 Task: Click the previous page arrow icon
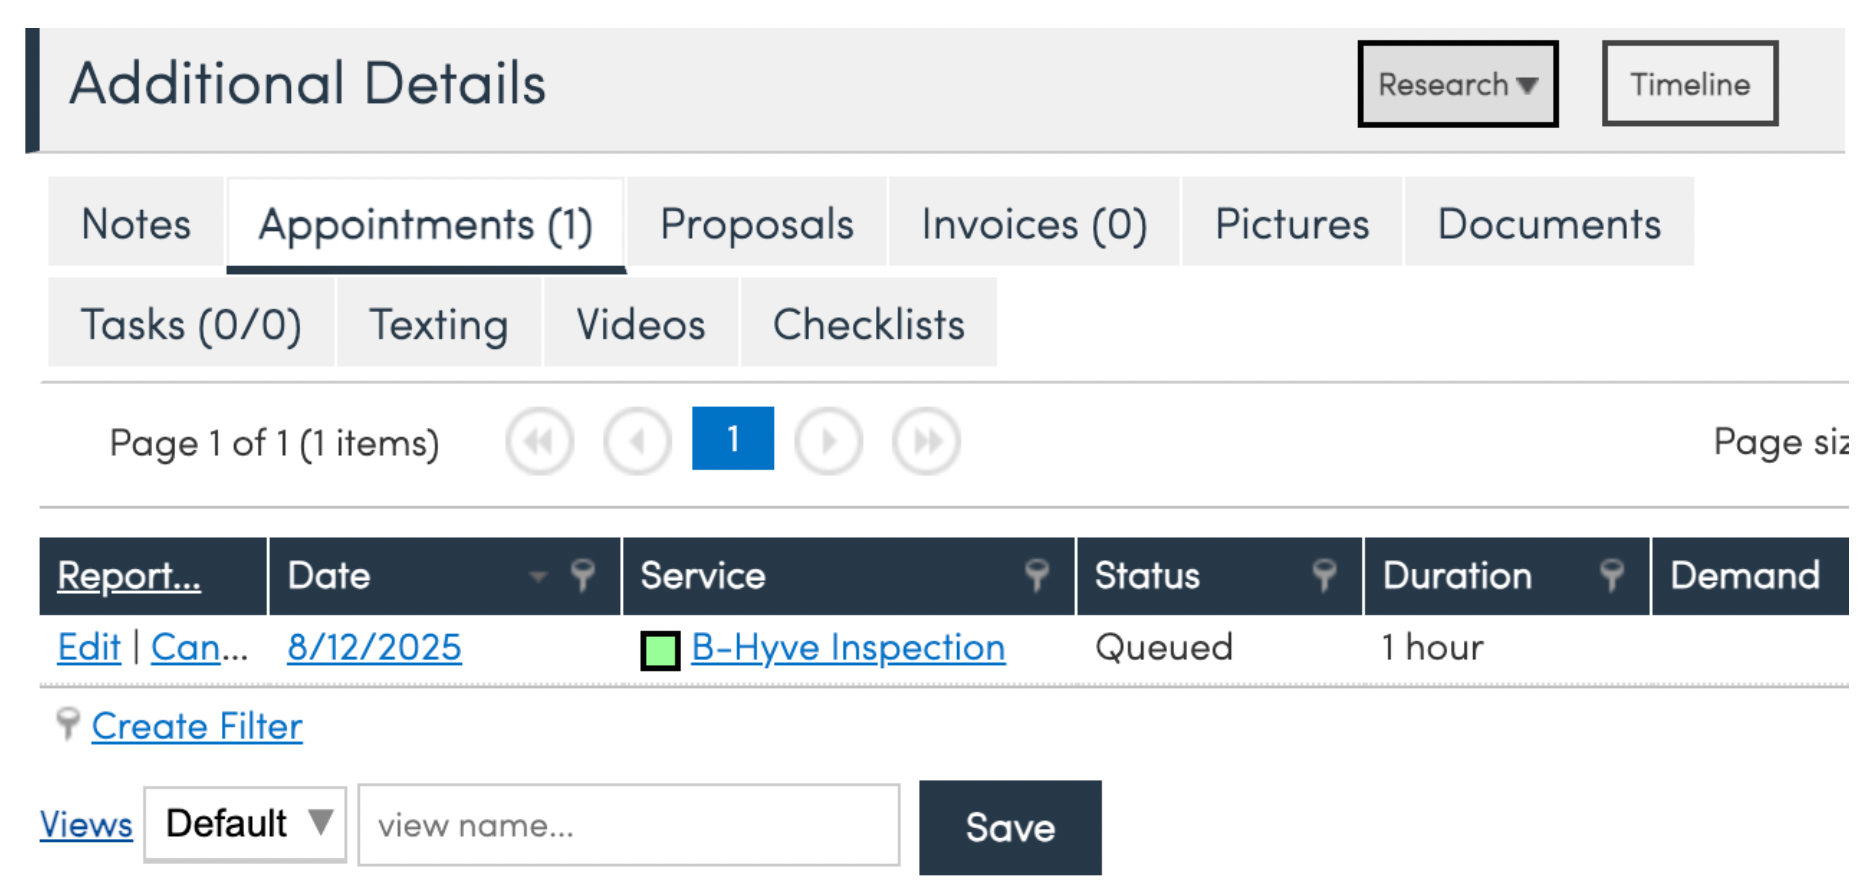coord(637,441)
